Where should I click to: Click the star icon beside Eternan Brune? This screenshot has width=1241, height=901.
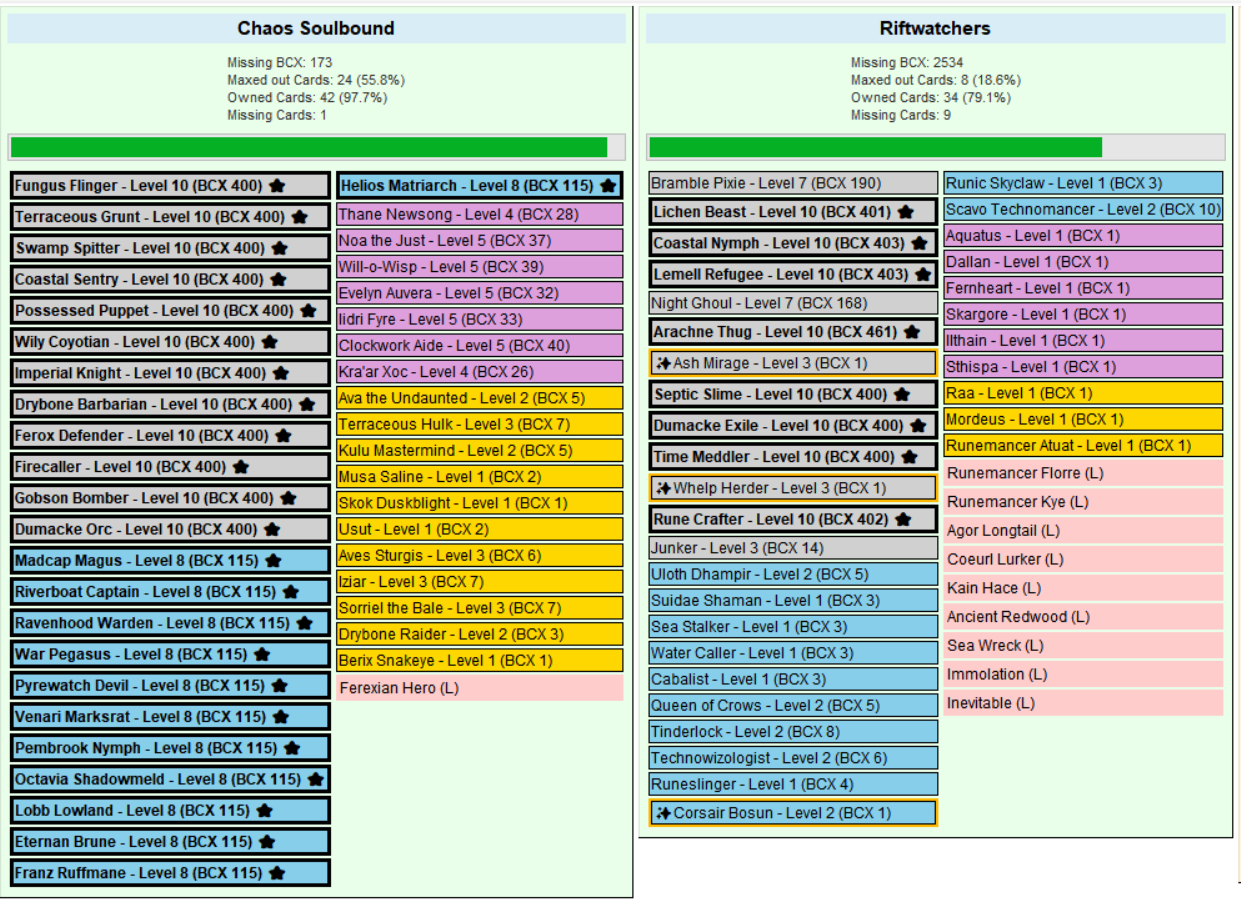tap(267, 842)
